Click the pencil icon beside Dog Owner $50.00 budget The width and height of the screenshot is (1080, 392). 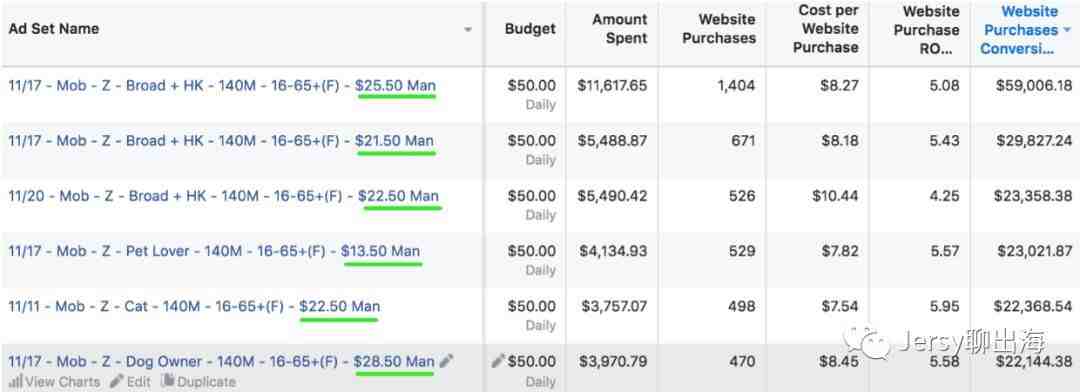pyautogui.click(x=498, y=361)
